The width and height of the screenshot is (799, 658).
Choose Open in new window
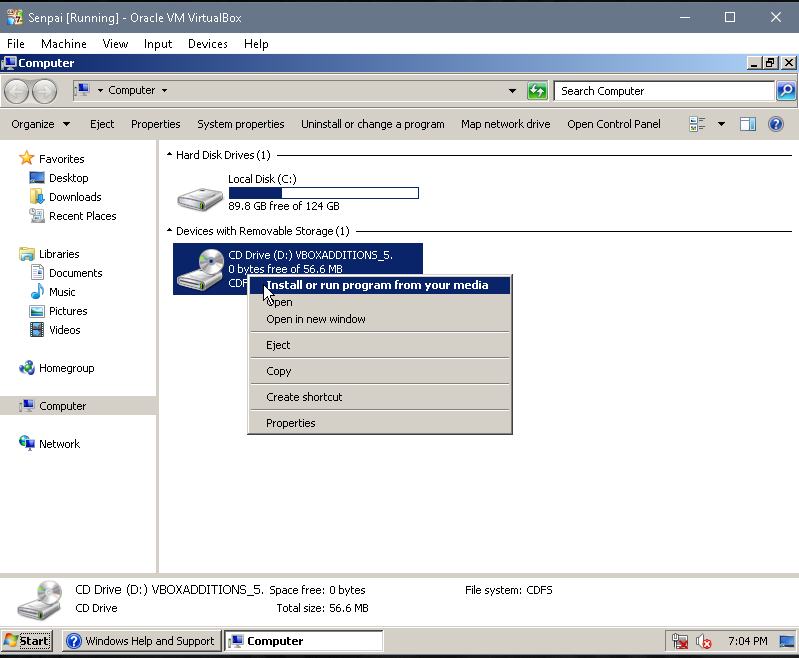point(380,319)
